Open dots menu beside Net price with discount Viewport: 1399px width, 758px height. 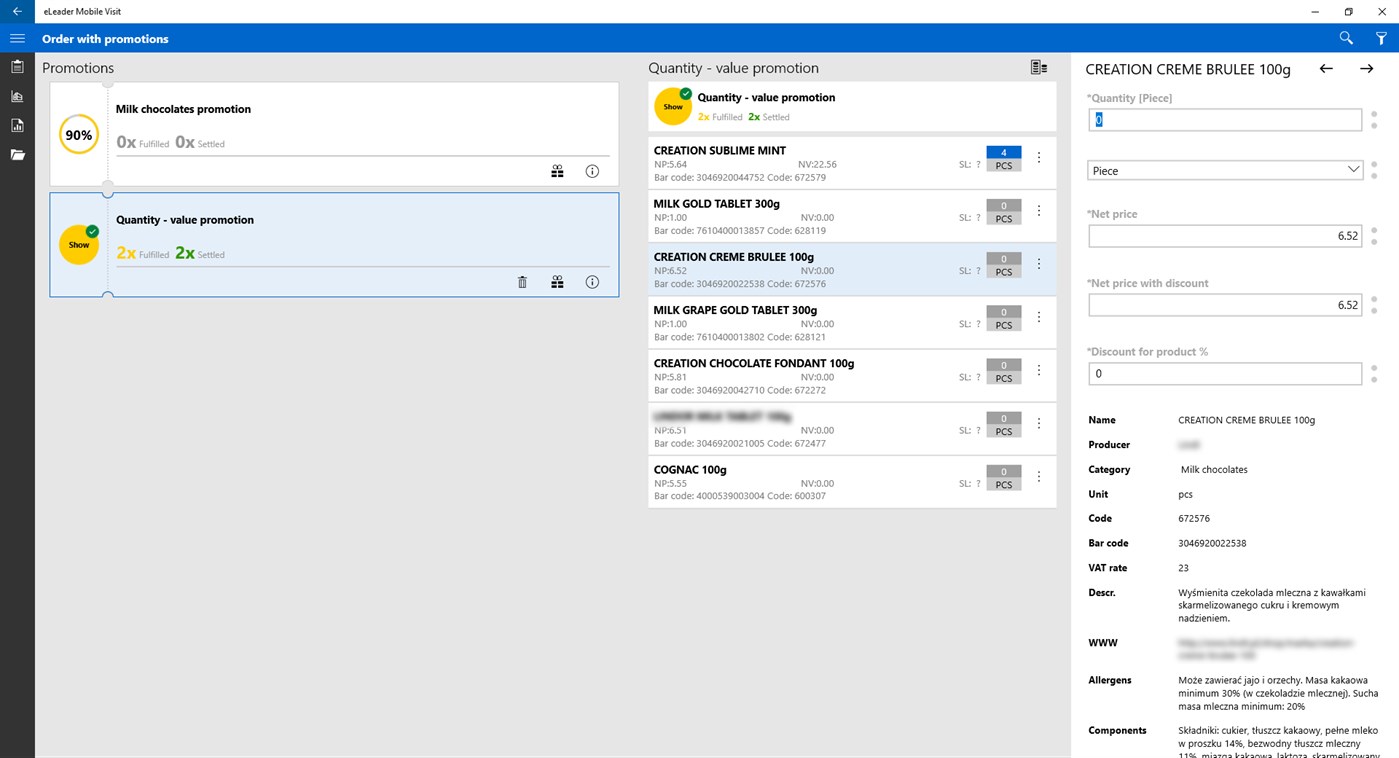pyautogui.click(x=1374, y=305)
